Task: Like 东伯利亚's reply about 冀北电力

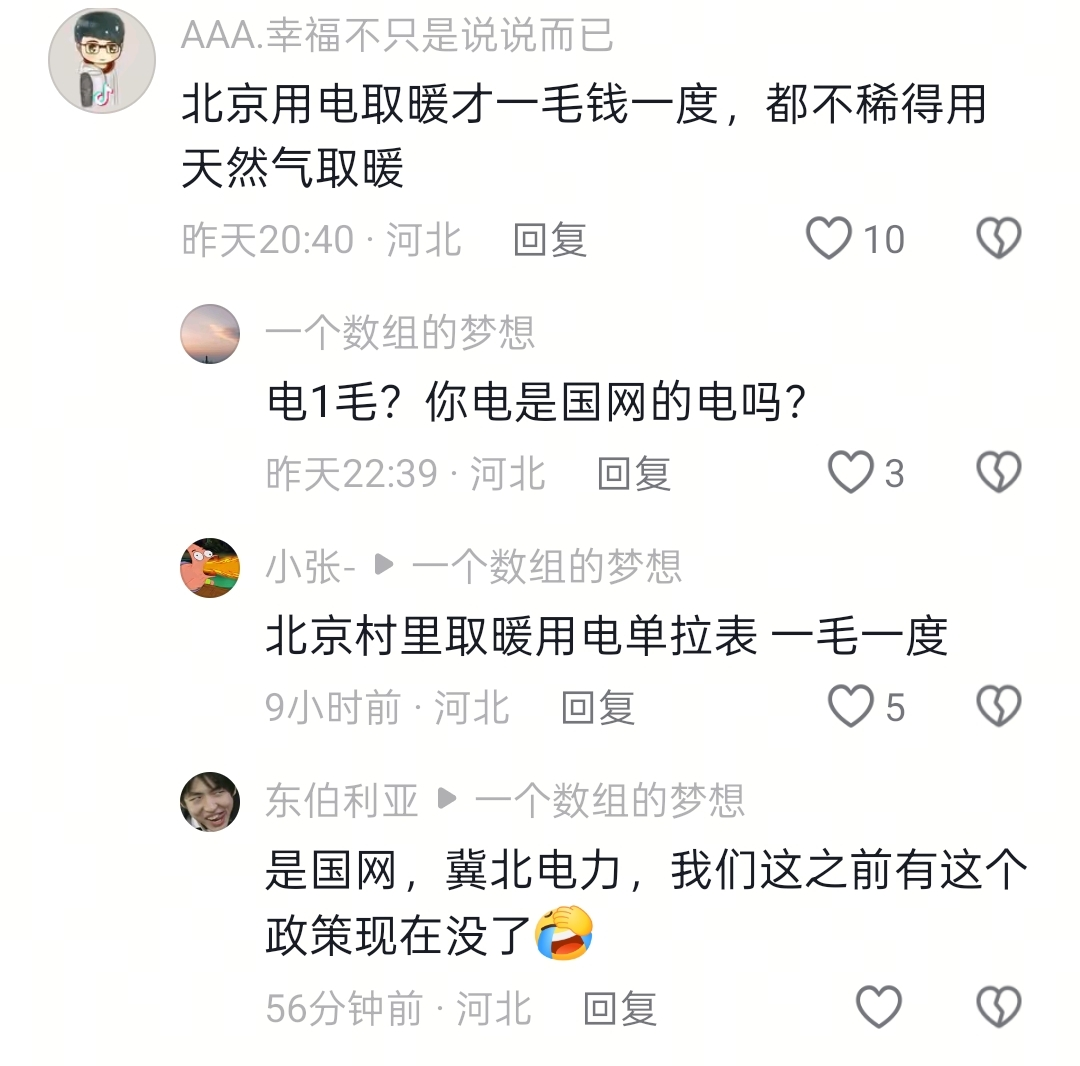Action: [x=879, y=1008]
